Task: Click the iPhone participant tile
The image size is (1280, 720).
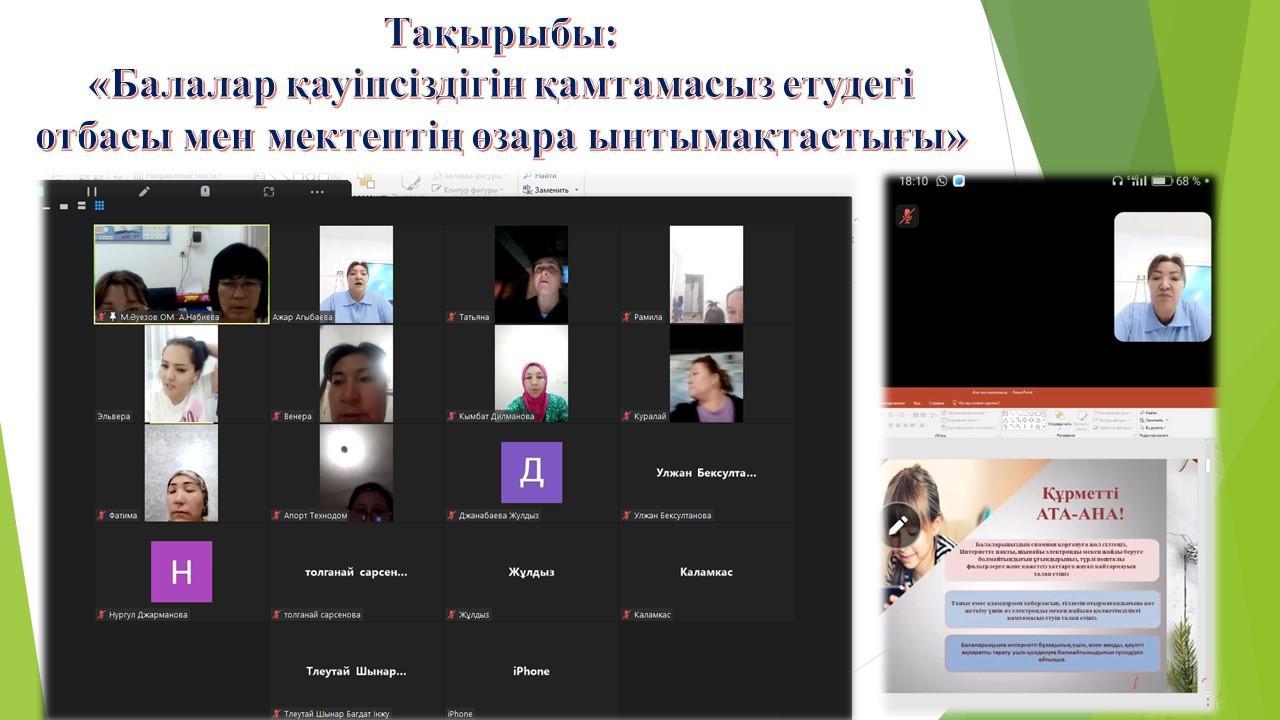Action: tap(531, 671)
